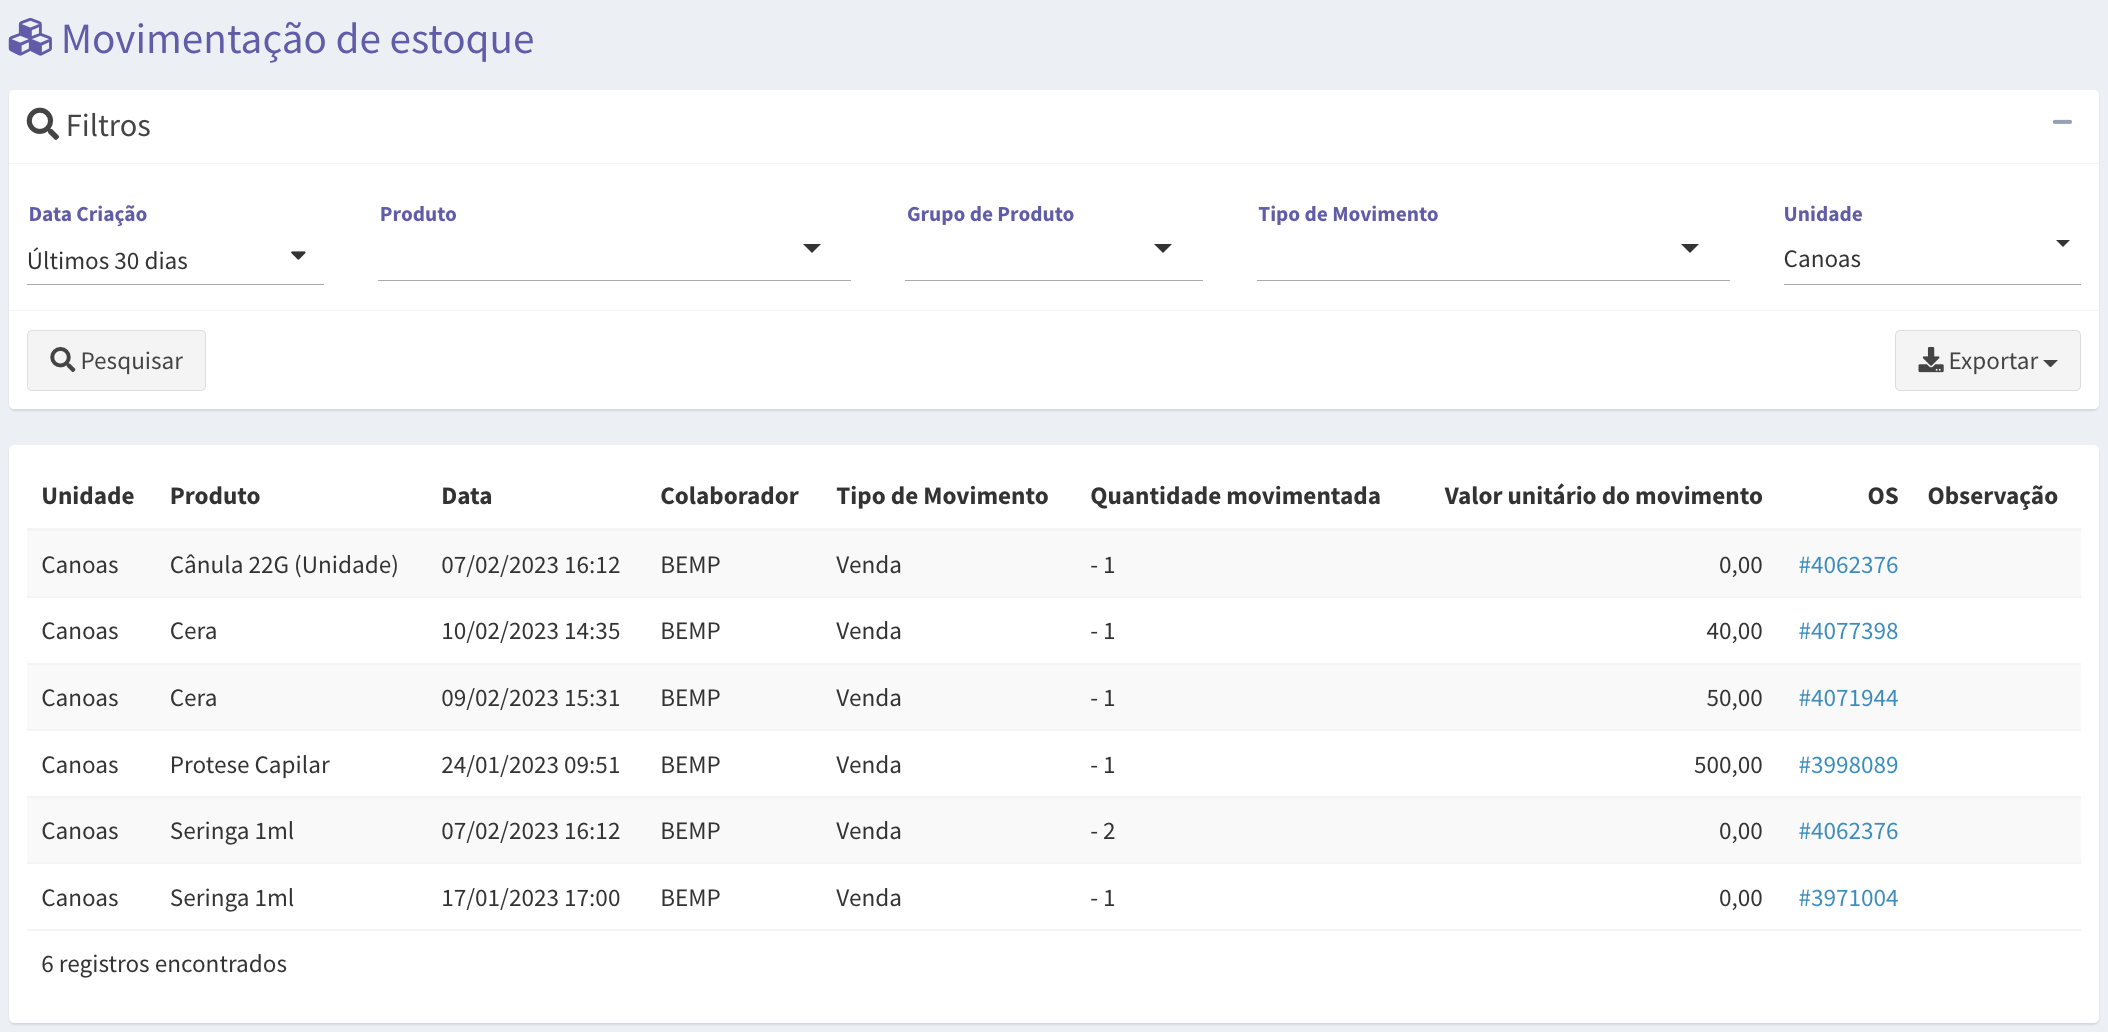This screenshot has width=2108, height=1032.
Task: Open the Unidade dropdown showing Canoas
Action: click(1932, 258)
